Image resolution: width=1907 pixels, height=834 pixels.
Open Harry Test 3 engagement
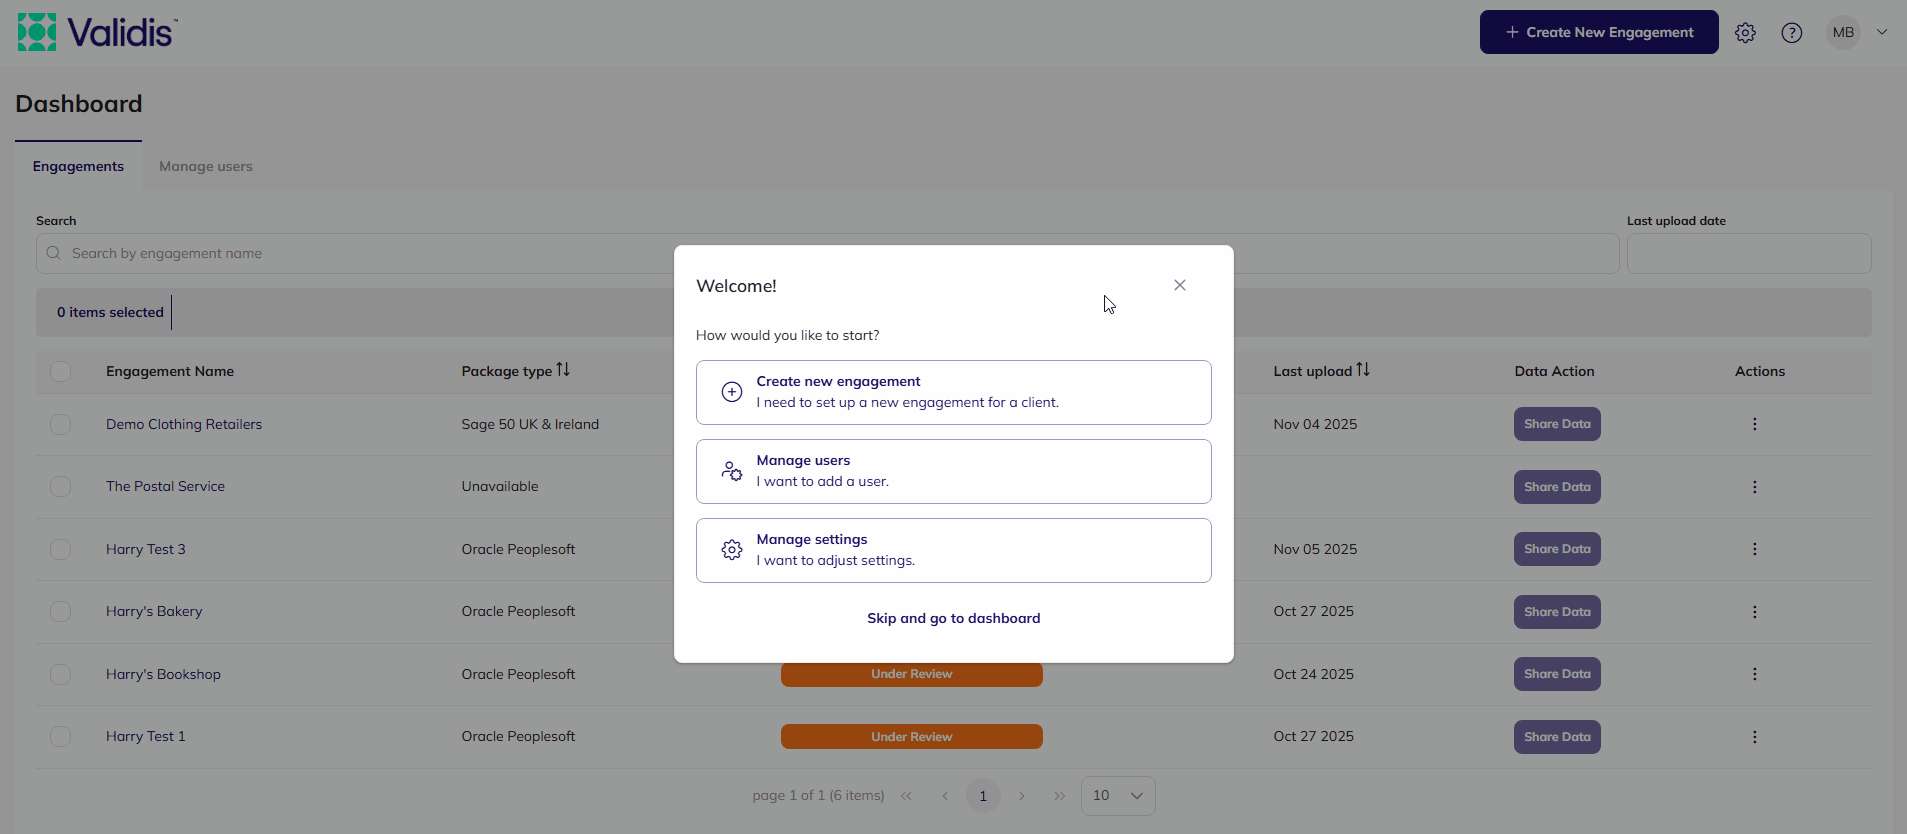pos(146,549)
